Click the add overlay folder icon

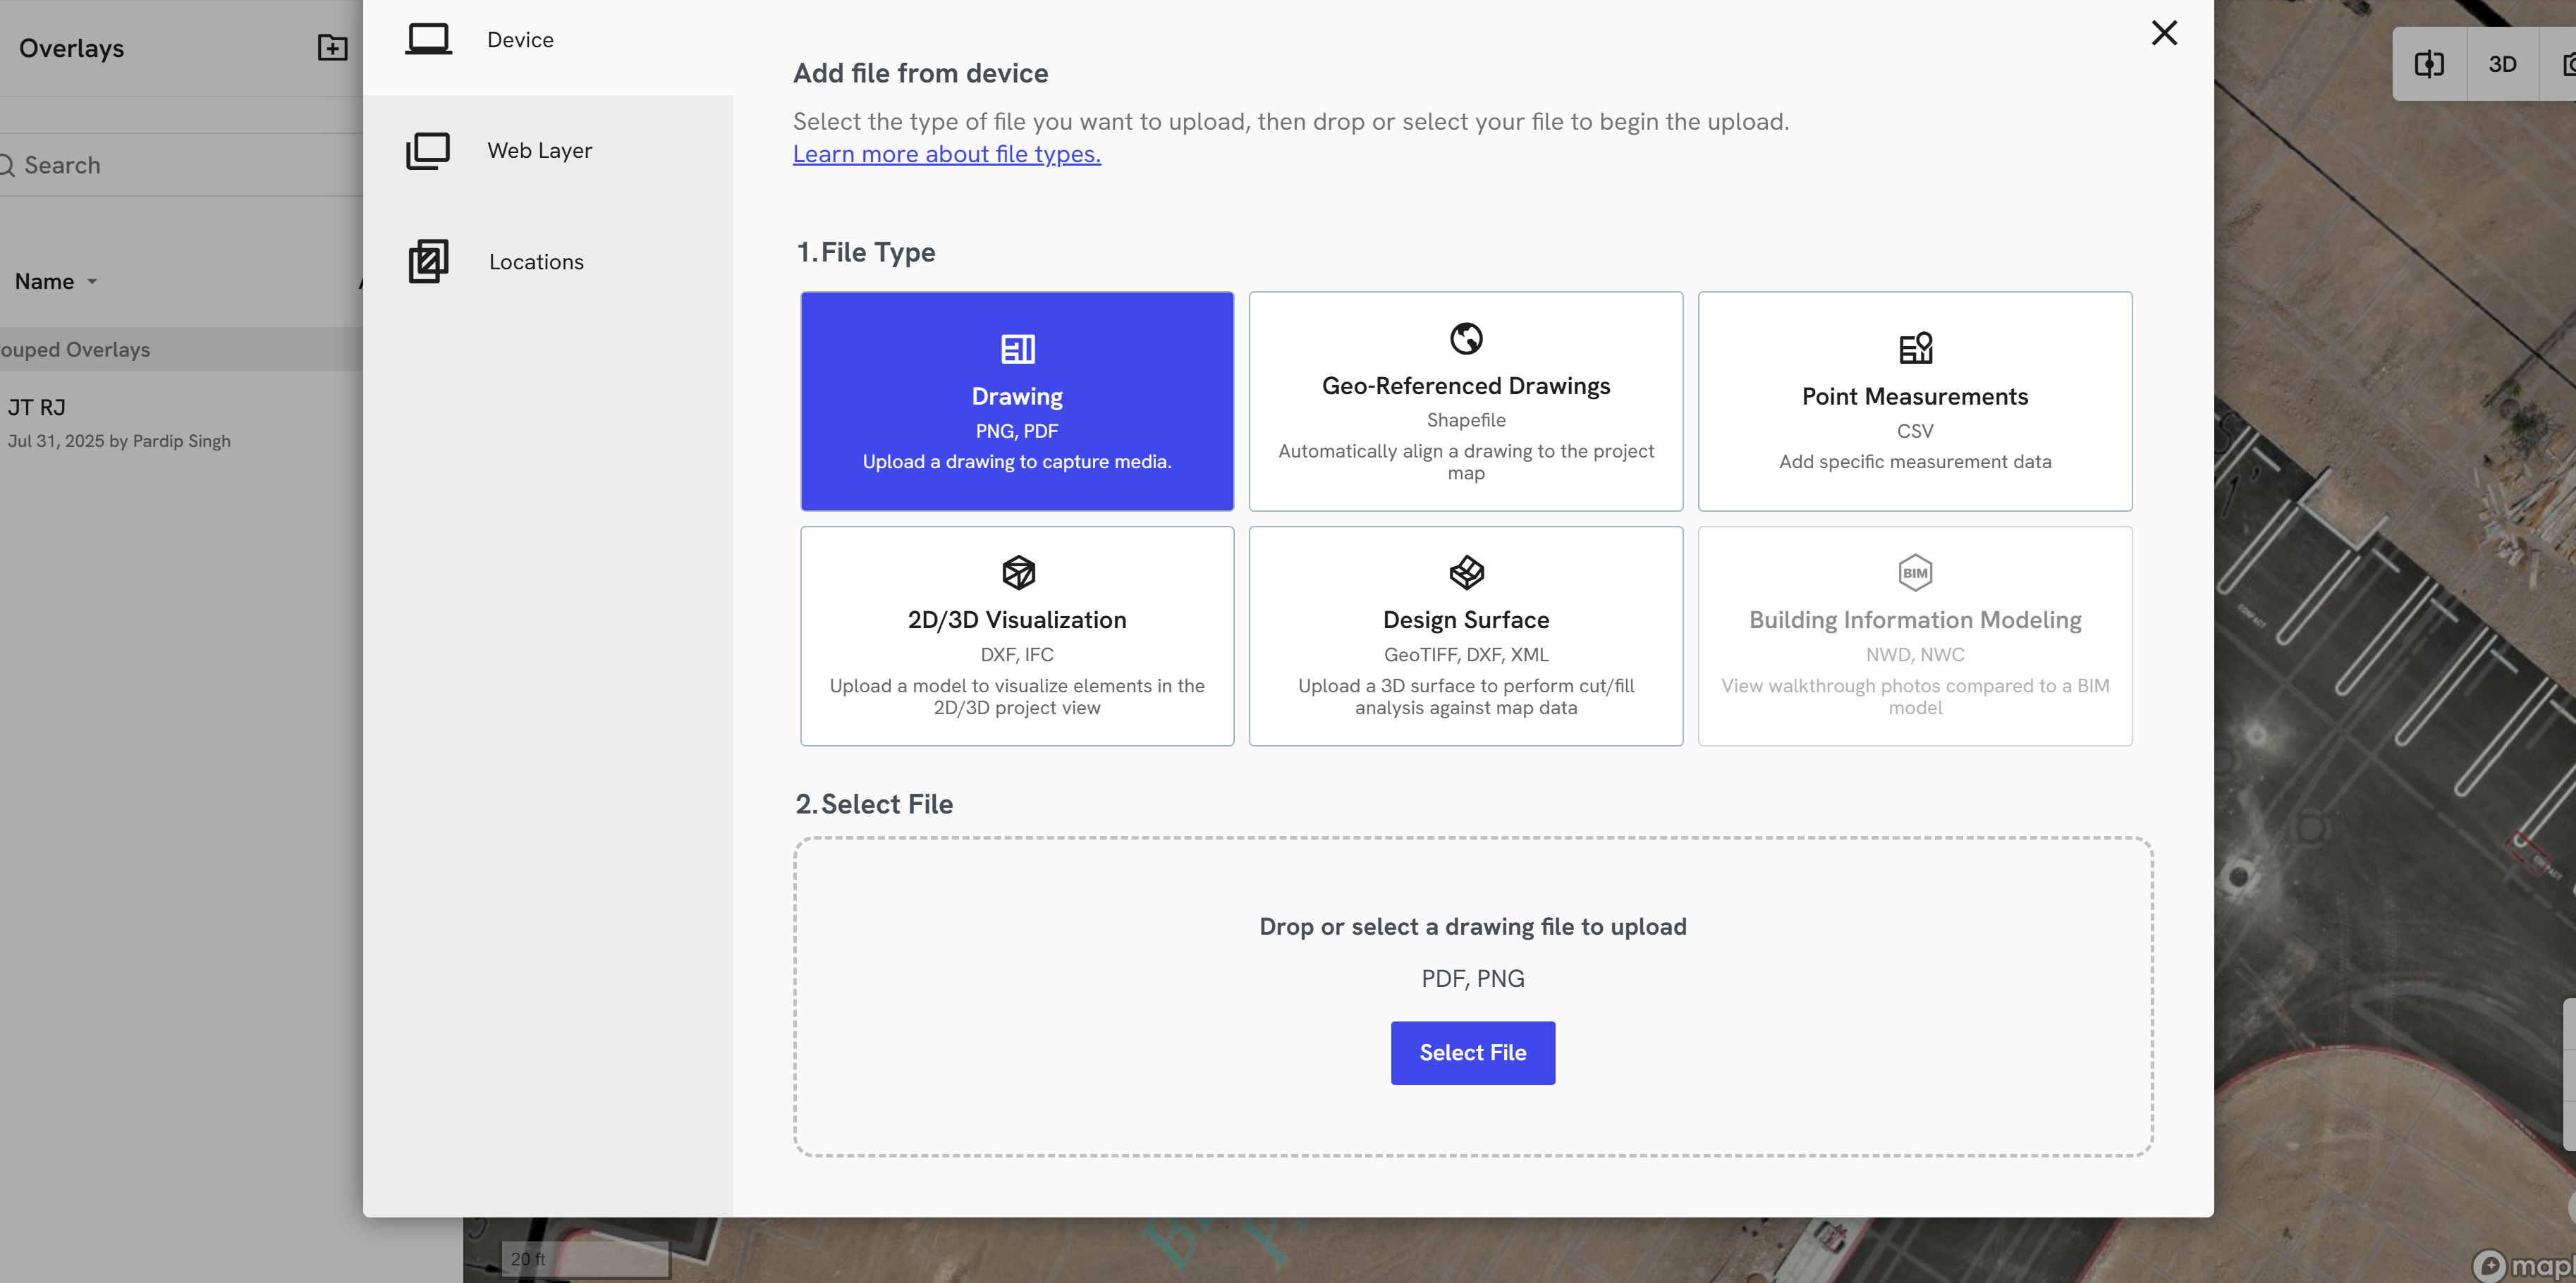tap(332, 47)
